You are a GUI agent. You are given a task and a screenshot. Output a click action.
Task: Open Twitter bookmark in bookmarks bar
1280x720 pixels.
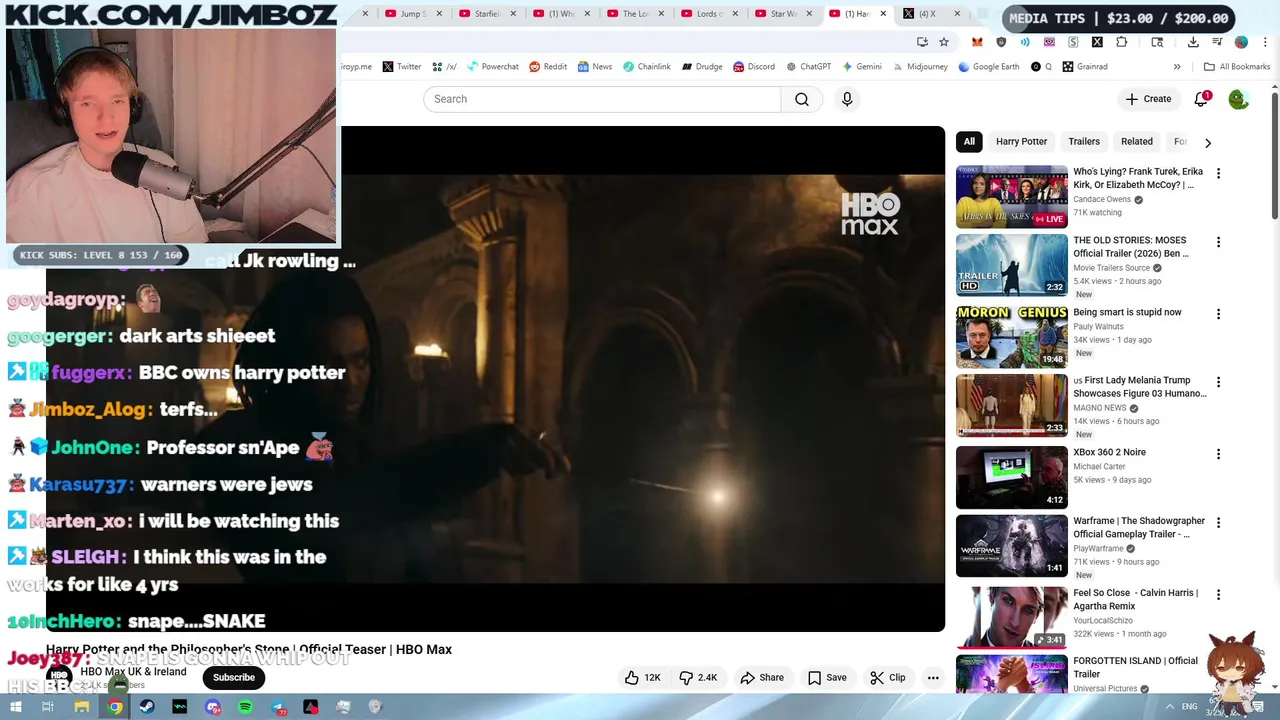[x=402, y=67]
